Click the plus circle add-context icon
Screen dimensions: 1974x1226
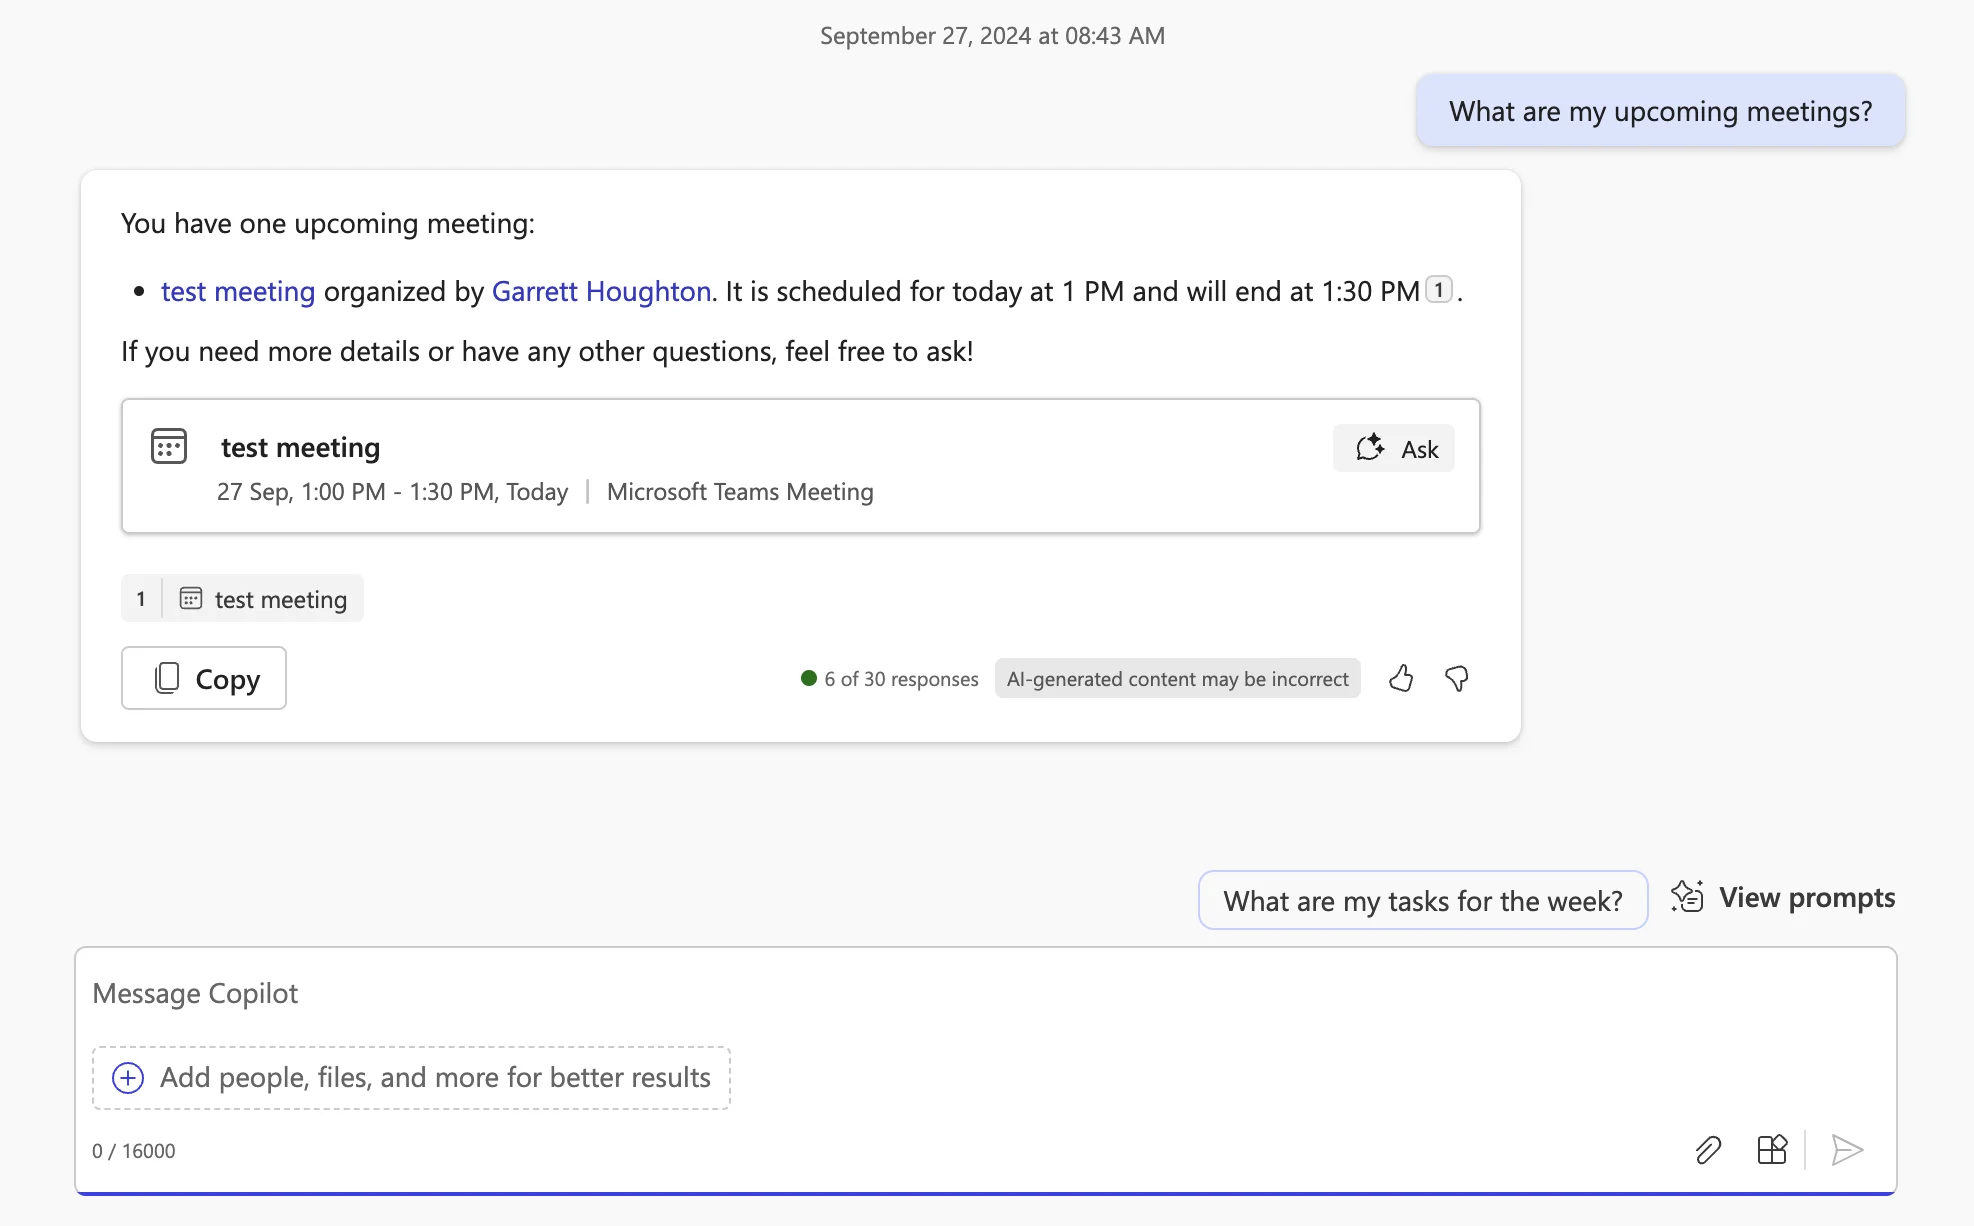pyautogui.click(x=128, y=1078)
